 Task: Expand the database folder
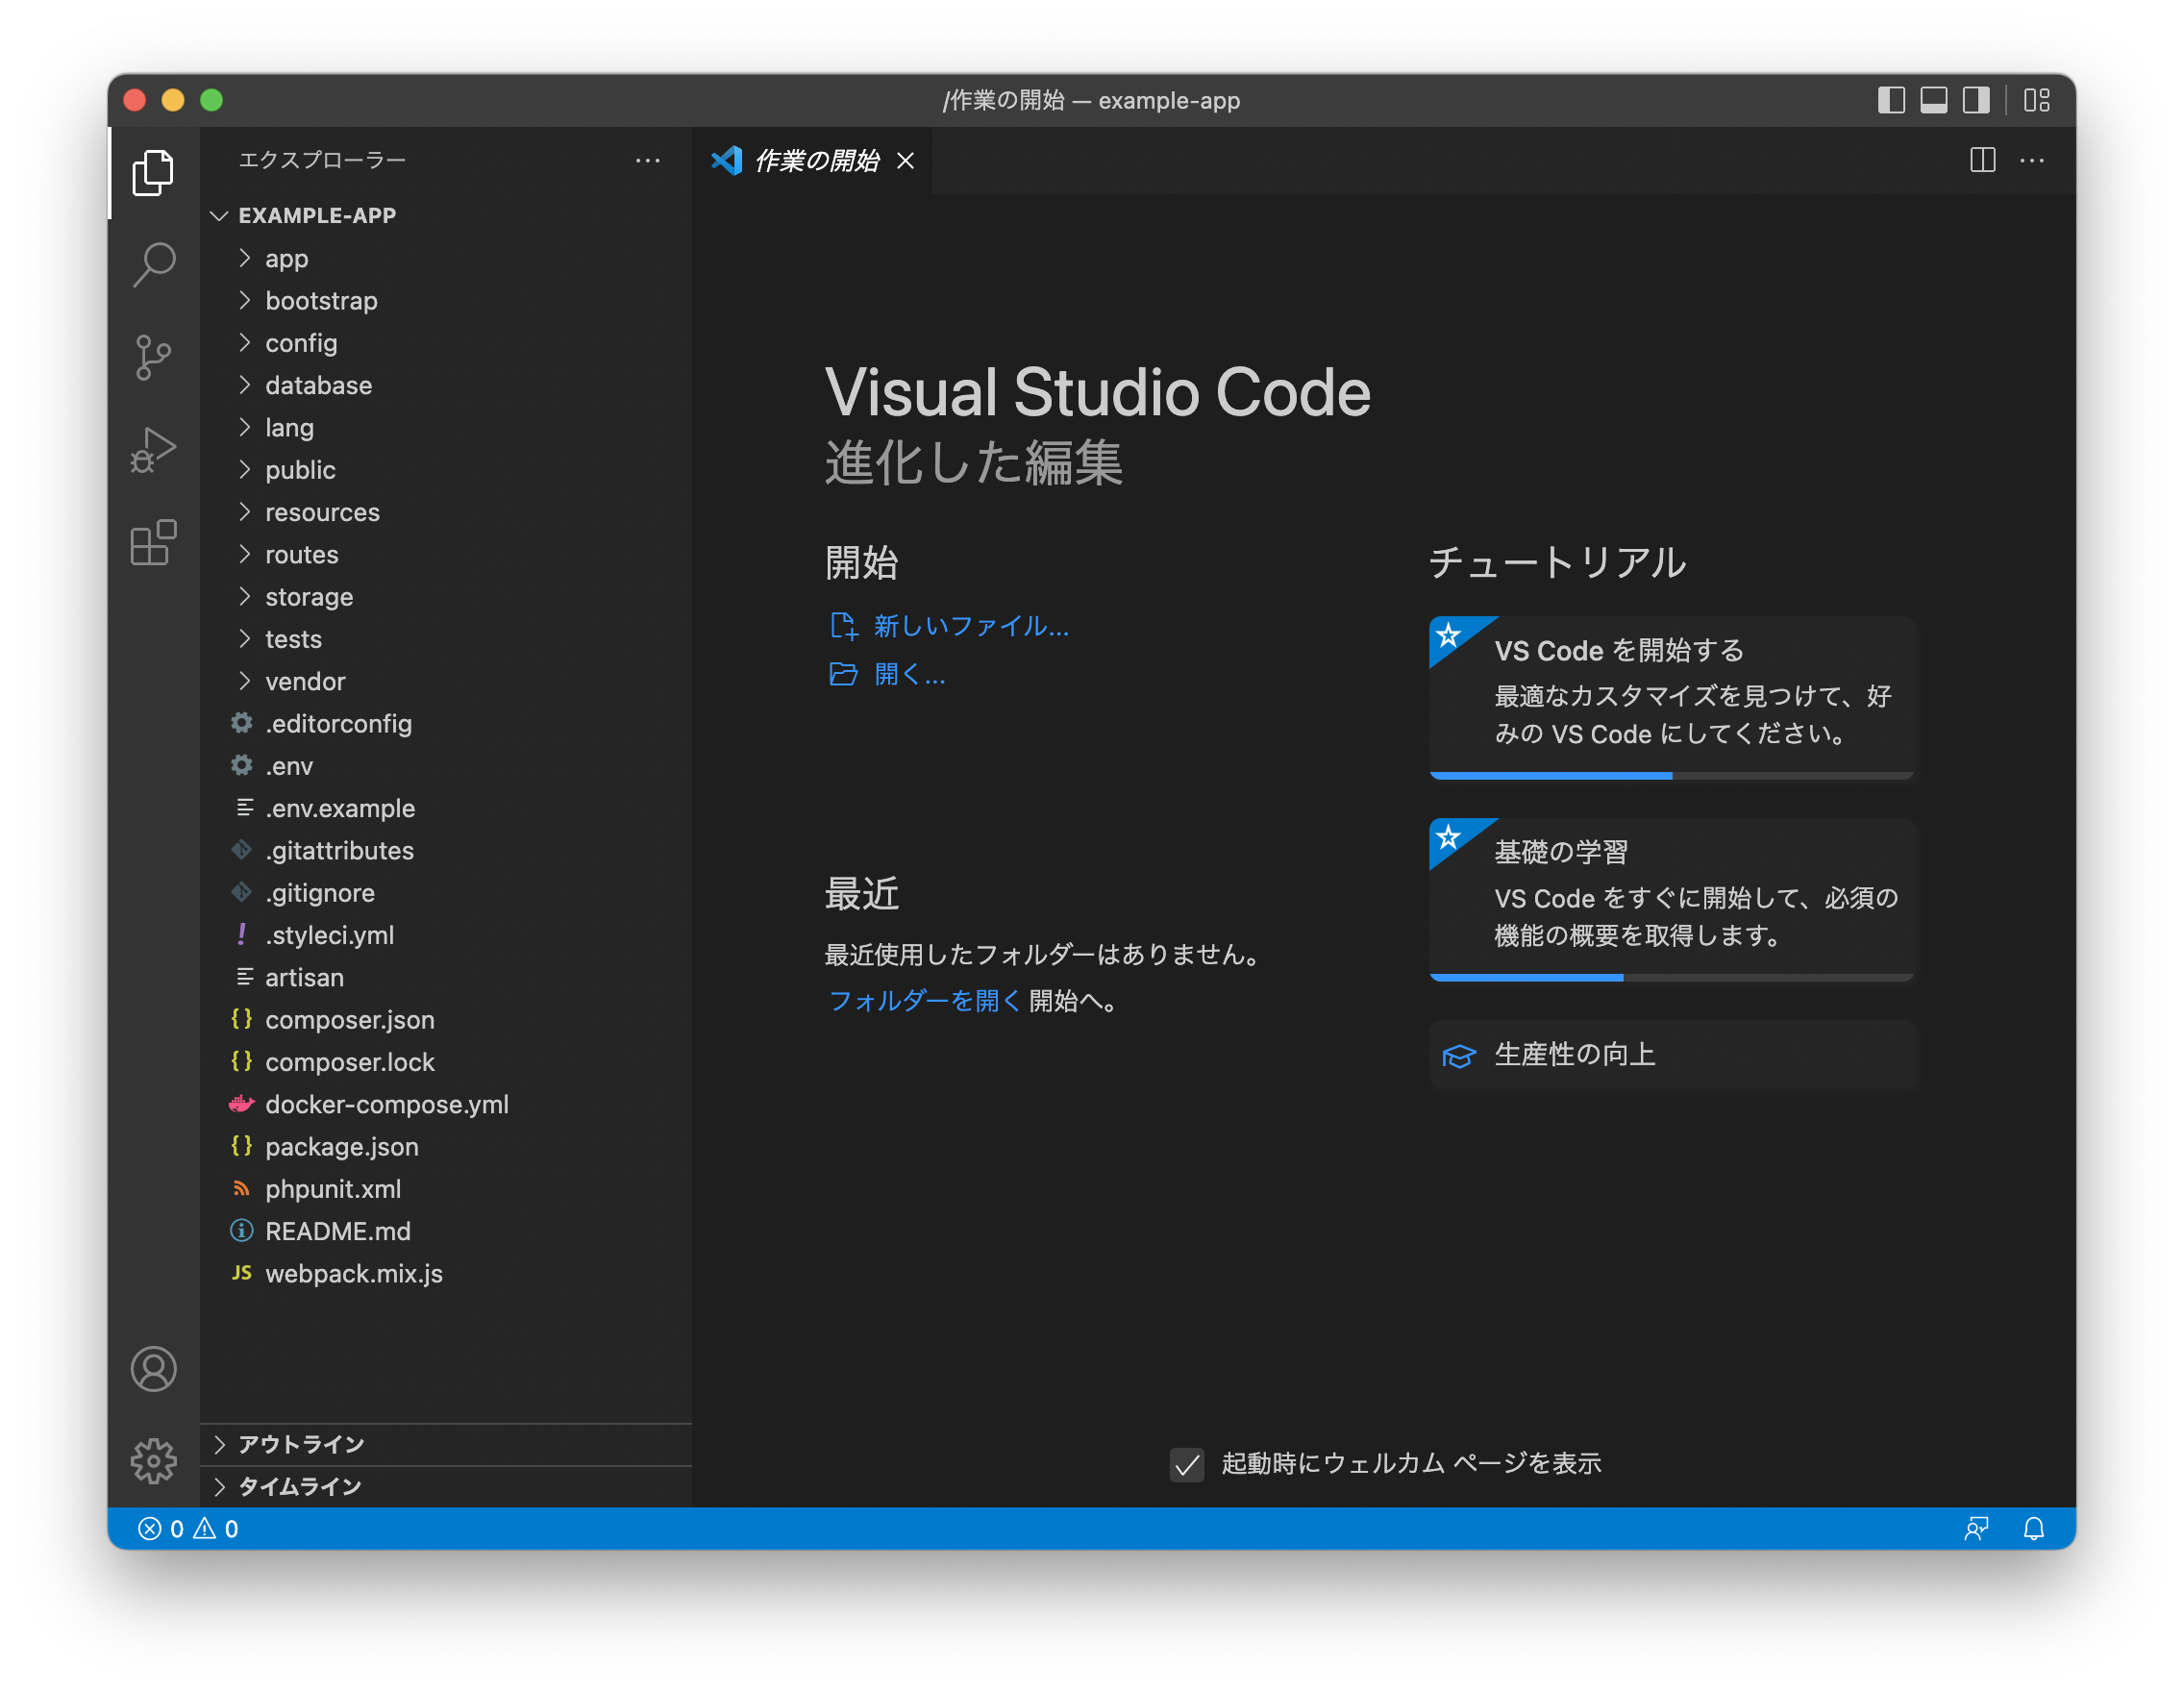pyautogui.click(x=446, y=385)
